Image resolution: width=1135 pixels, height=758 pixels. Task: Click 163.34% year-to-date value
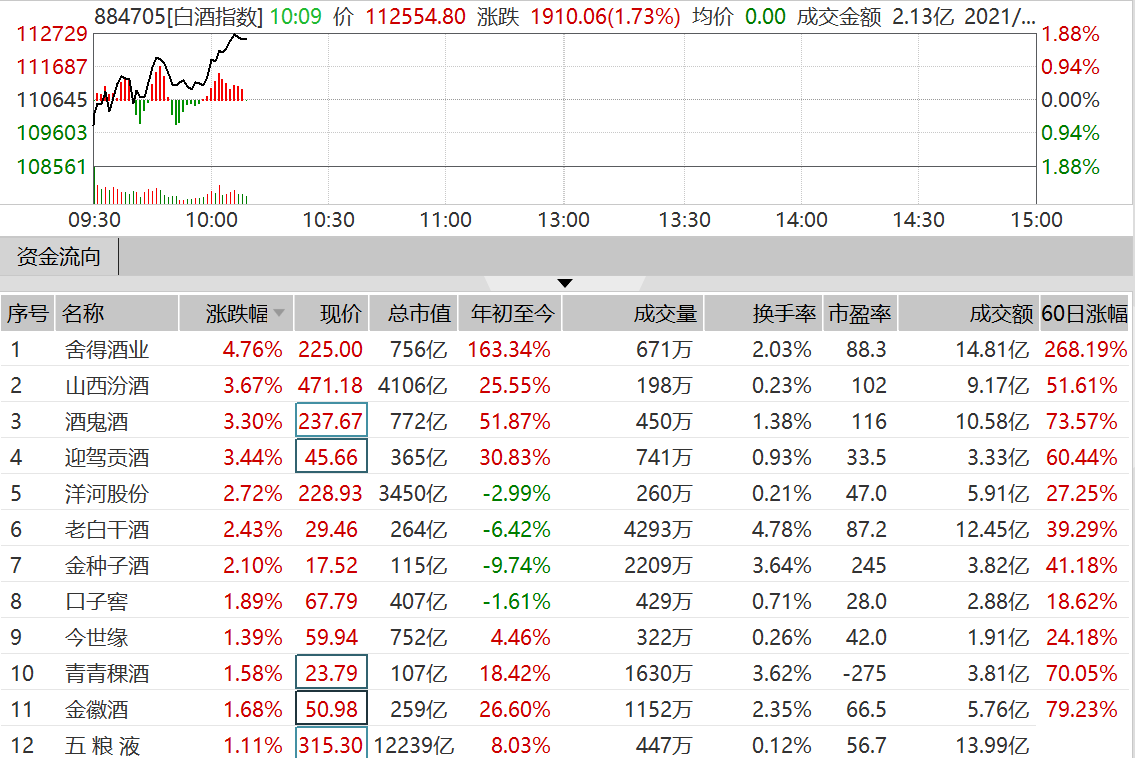click(509, 350)
